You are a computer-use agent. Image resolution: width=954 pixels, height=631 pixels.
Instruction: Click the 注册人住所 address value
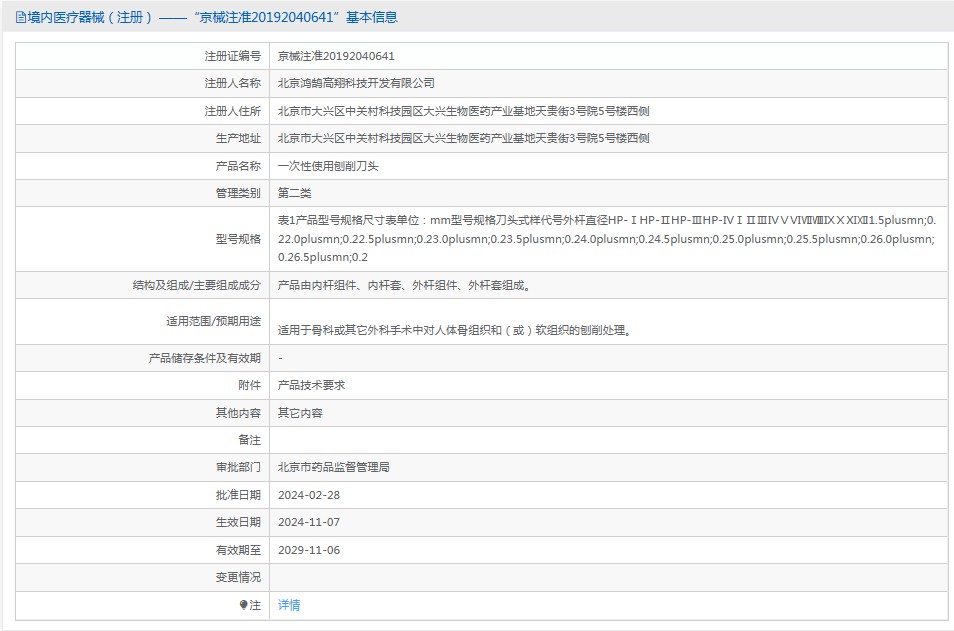(463, 111)
